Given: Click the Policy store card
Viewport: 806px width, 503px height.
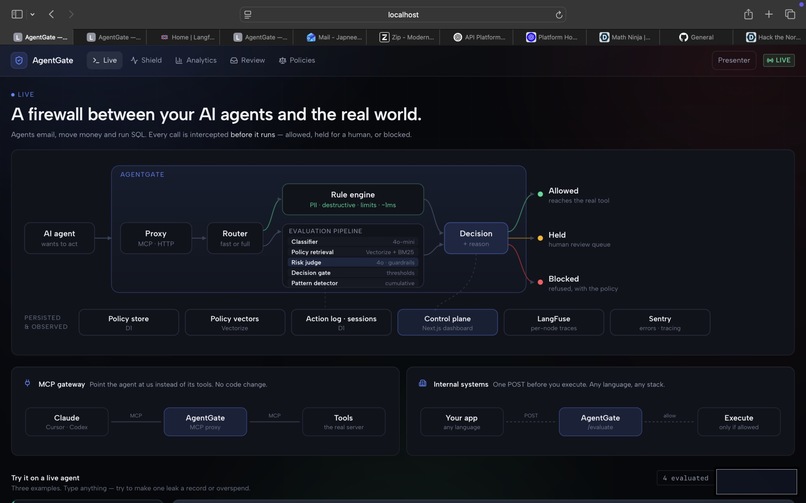Looking at the screenshot, I should coord(129,322).
